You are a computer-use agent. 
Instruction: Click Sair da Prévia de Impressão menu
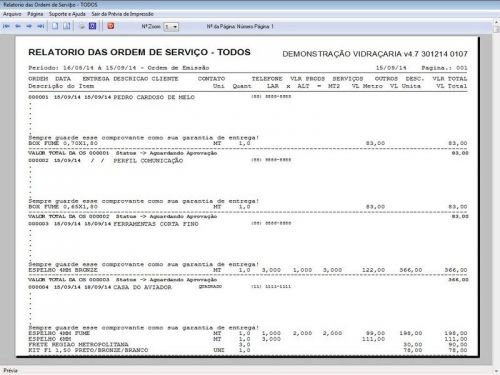click(x=123, y=14)
